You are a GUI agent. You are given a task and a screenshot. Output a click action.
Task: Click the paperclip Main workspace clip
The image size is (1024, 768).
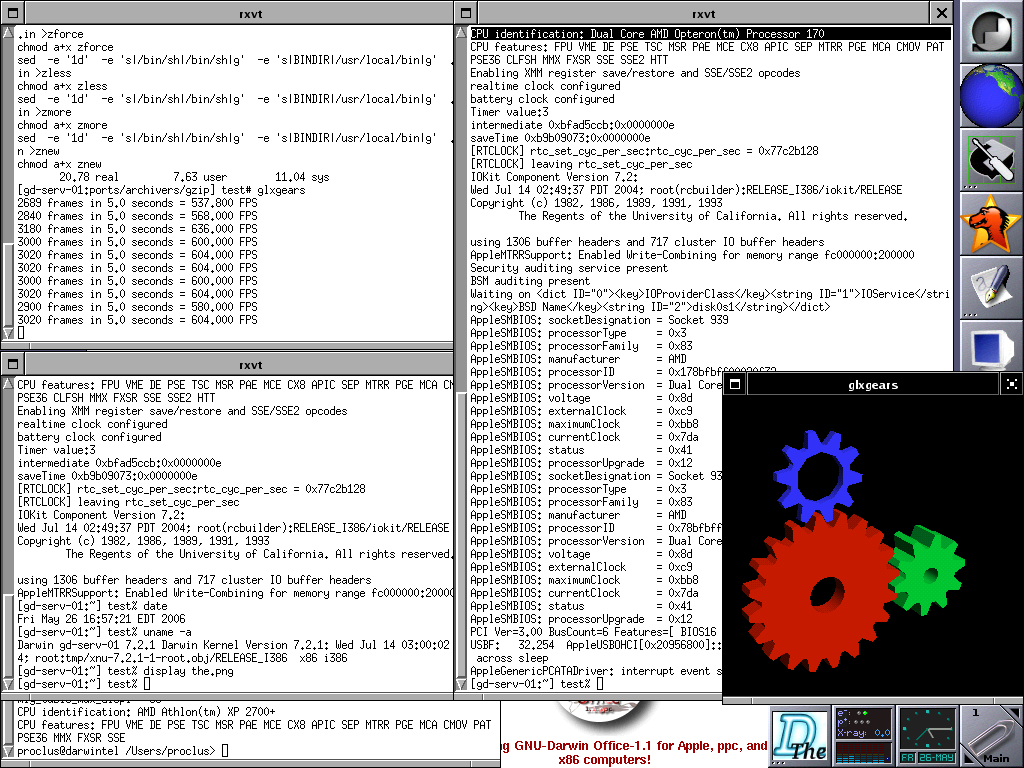pyautogui.click(x=991, y=736)
